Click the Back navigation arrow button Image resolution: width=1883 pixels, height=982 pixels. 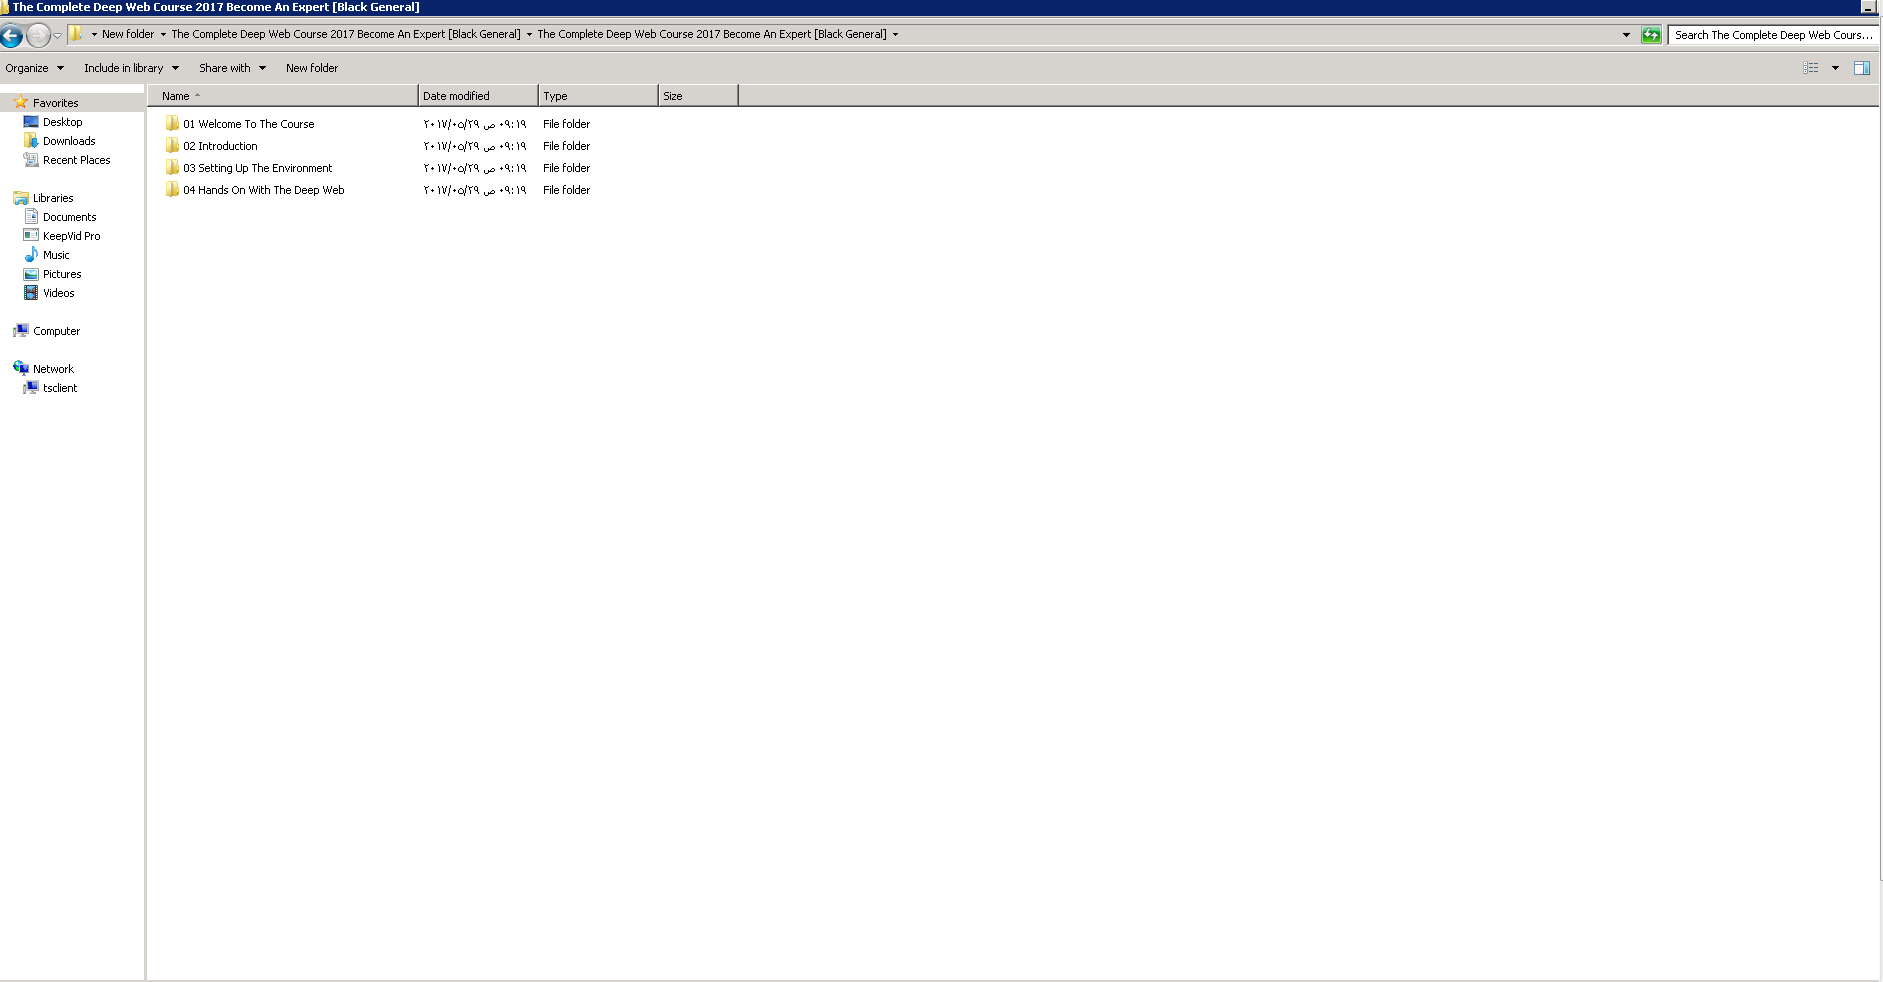click(x=11, y=36)
